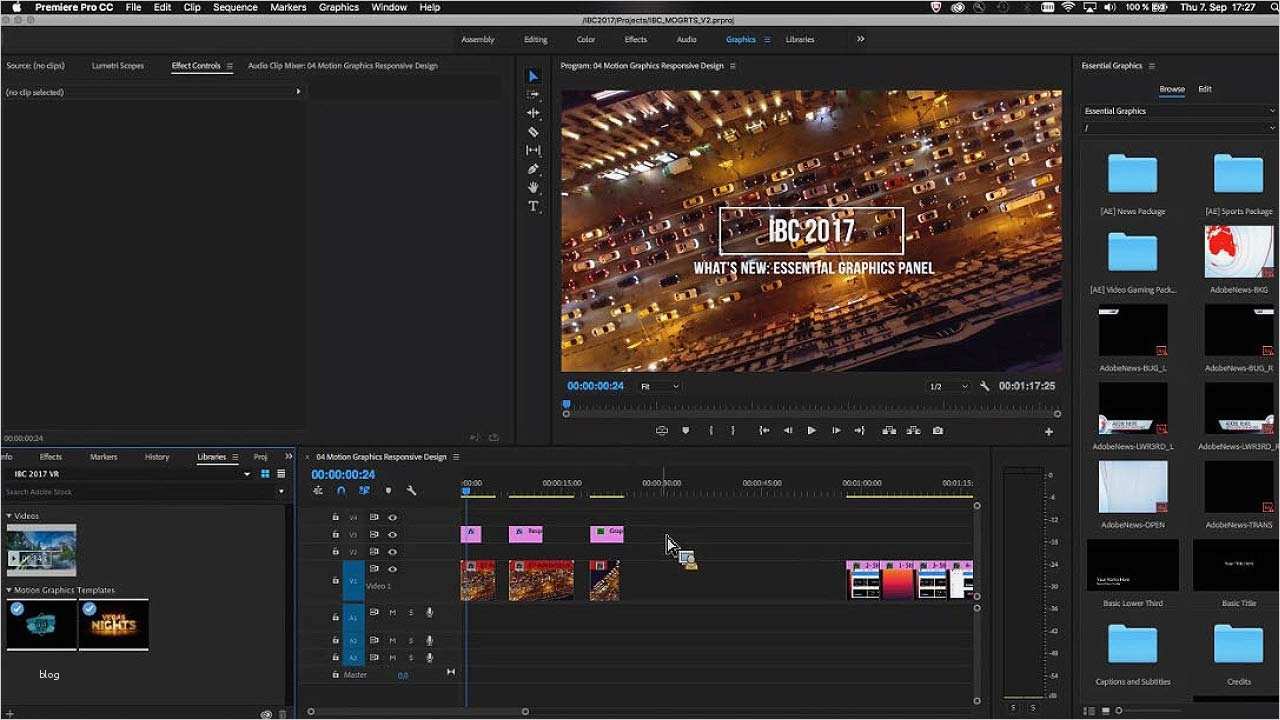Viewport: 1280px width, 720px height.
Task: Activate the Track Select Forward tool
Action: tap(533, 95)
